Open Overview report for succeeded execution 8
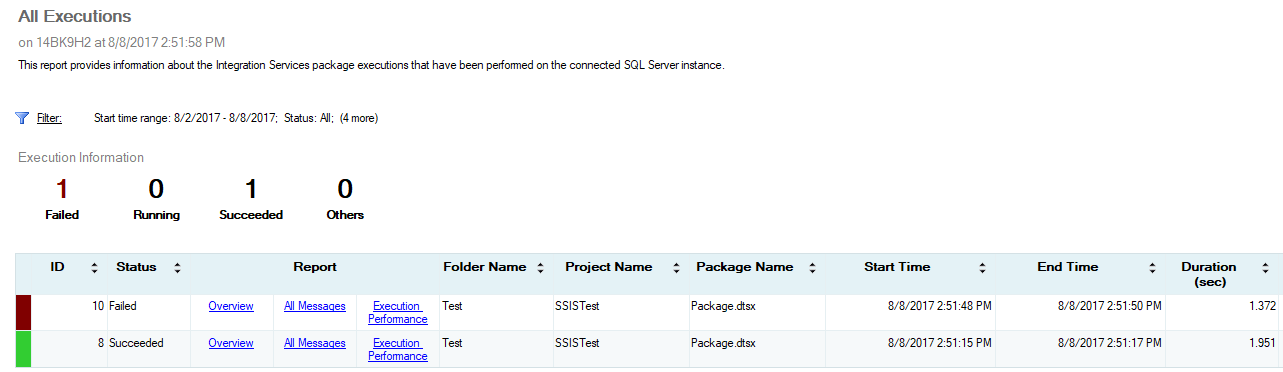The image size is (1283, 372). click(231, 343)
